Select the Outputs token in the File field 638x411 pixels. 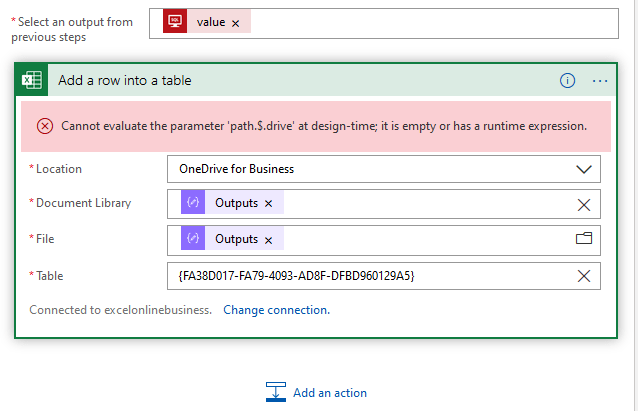(236, 240)
